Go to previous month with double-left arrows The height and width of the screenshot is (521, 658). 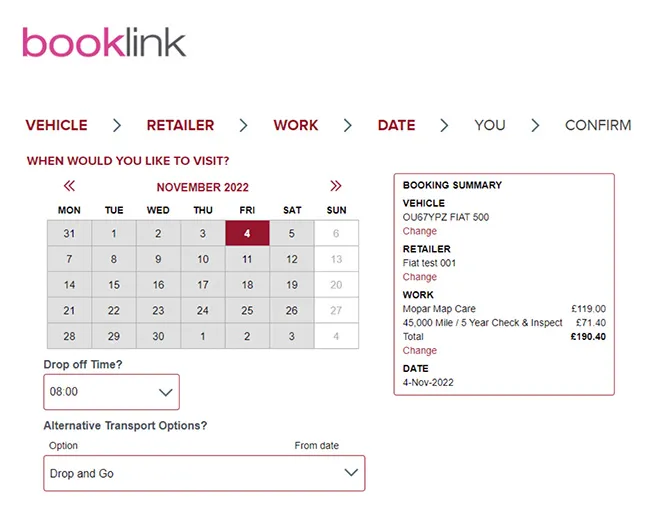pos(69,186)
